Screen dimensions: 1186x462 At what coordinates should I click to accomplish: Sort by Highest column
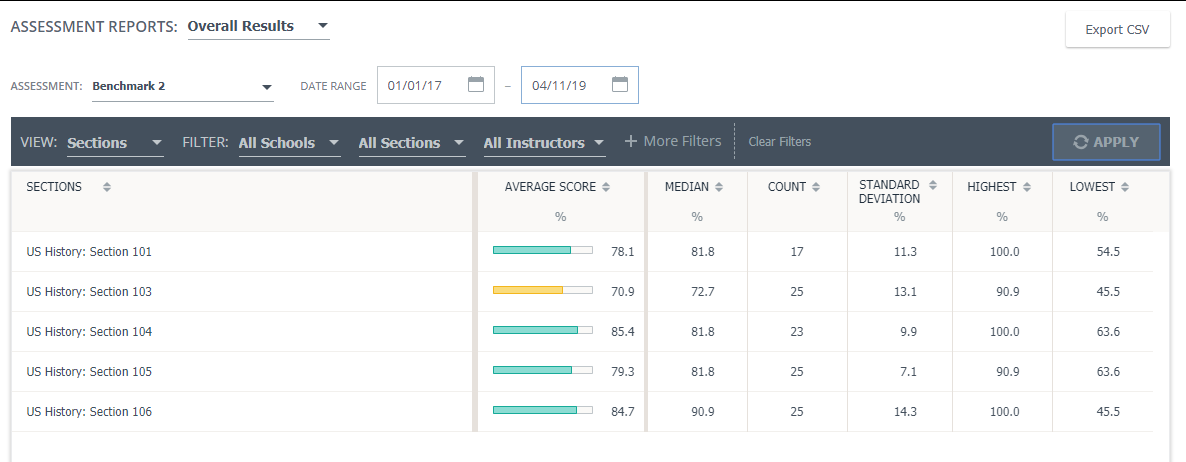(x=1025, y=187)
